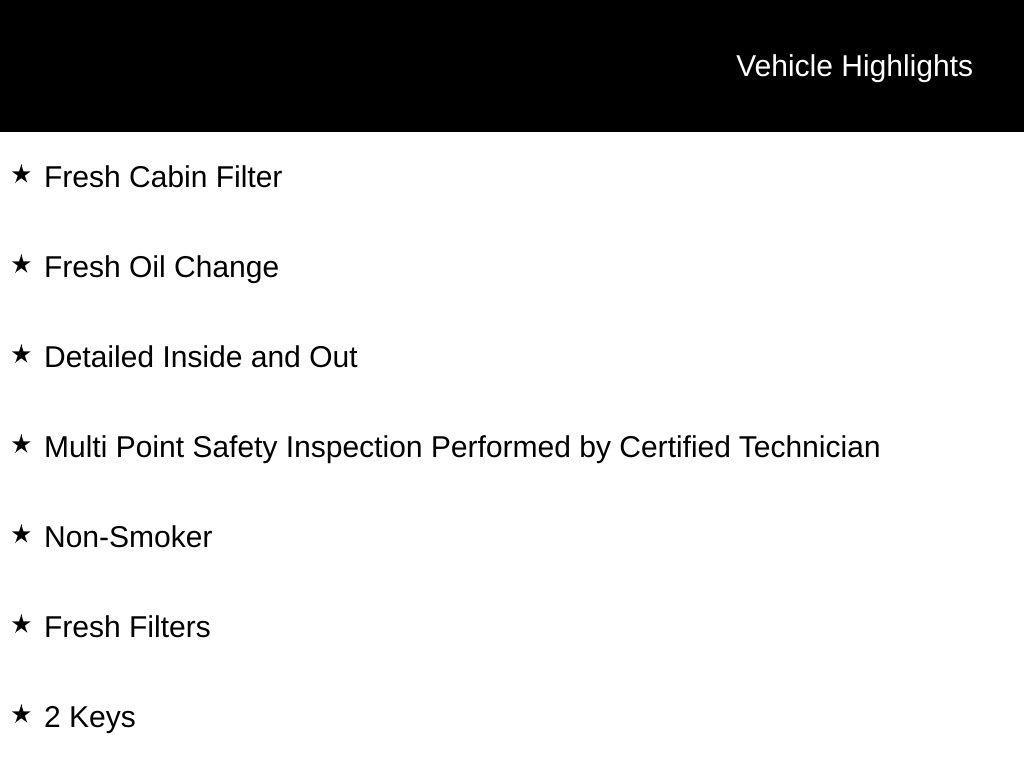Click the word Performed in the list
The image size is (1024, 768).
(501, 447)
